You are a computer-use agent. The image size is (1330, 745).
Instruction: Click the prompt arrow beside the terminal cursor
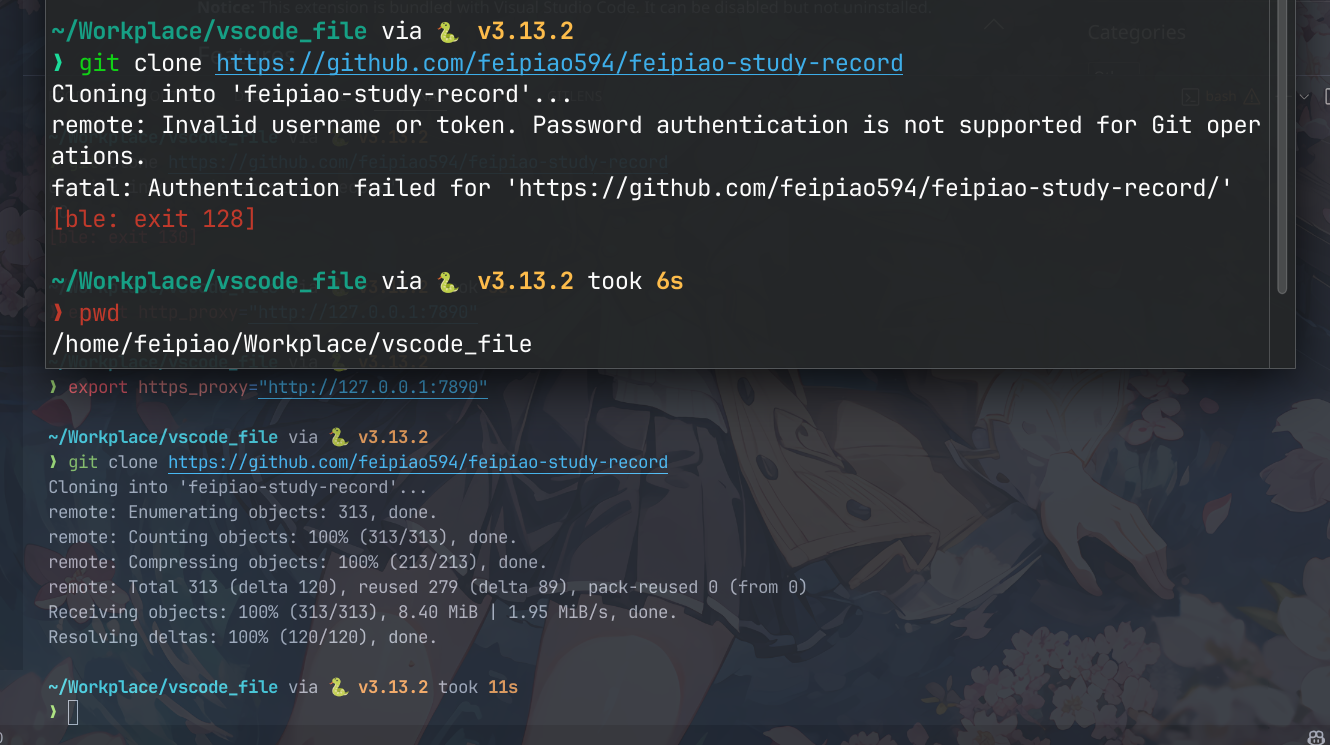tap(53, 711)
